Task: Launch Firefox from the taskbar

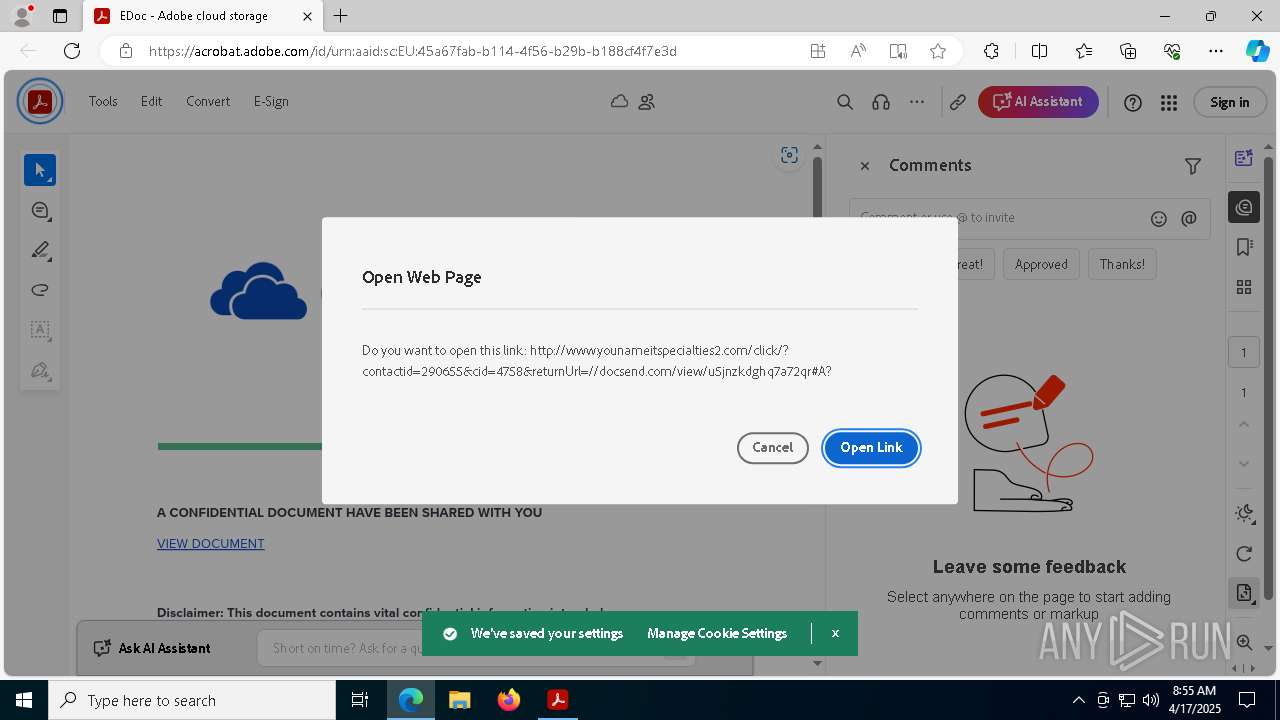Action: pos(509,700)
